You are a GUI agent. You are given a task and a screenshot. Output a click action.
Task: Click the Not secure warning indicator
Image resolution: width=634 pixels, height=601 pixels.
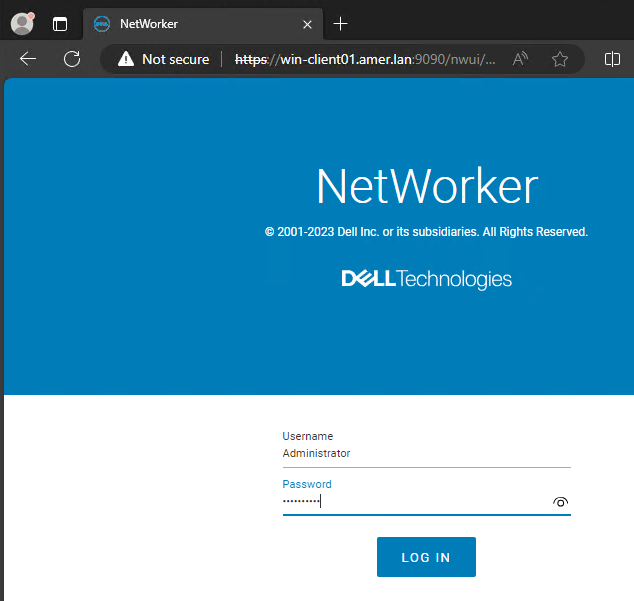(163, 59)
